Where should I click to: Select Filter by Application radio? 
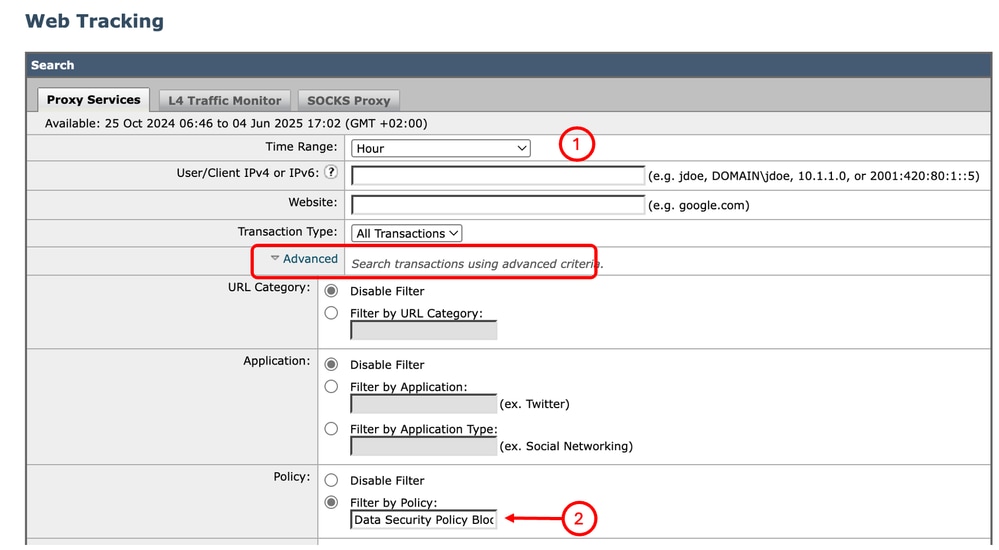pyautogui.click(x=331, y=386)
